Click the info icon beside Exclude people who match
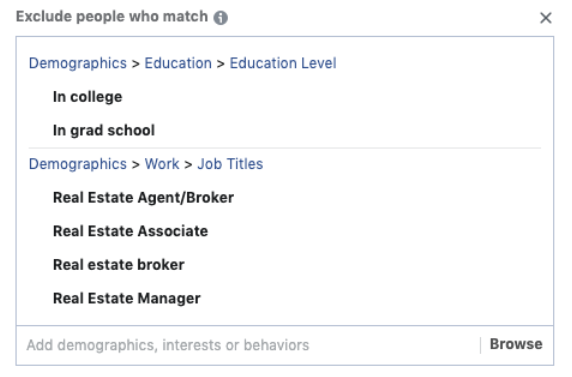Viewport: 572px width, 377px height. pos(221,18)
